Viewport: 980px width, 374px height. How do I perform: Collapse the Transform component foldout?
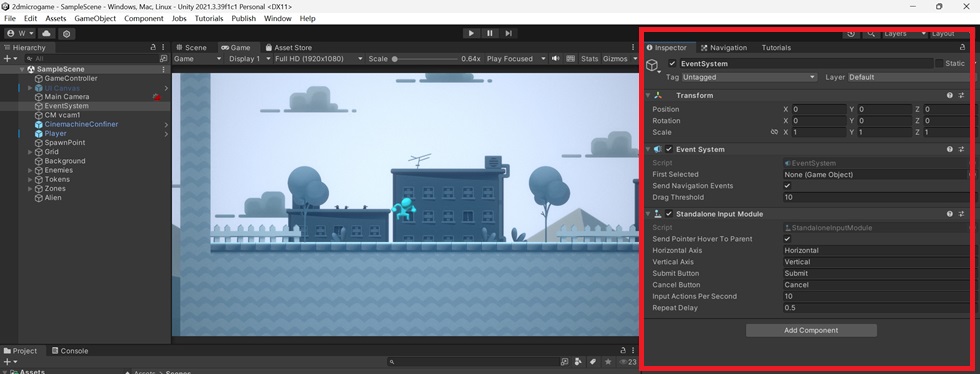(x=649, y=96)
